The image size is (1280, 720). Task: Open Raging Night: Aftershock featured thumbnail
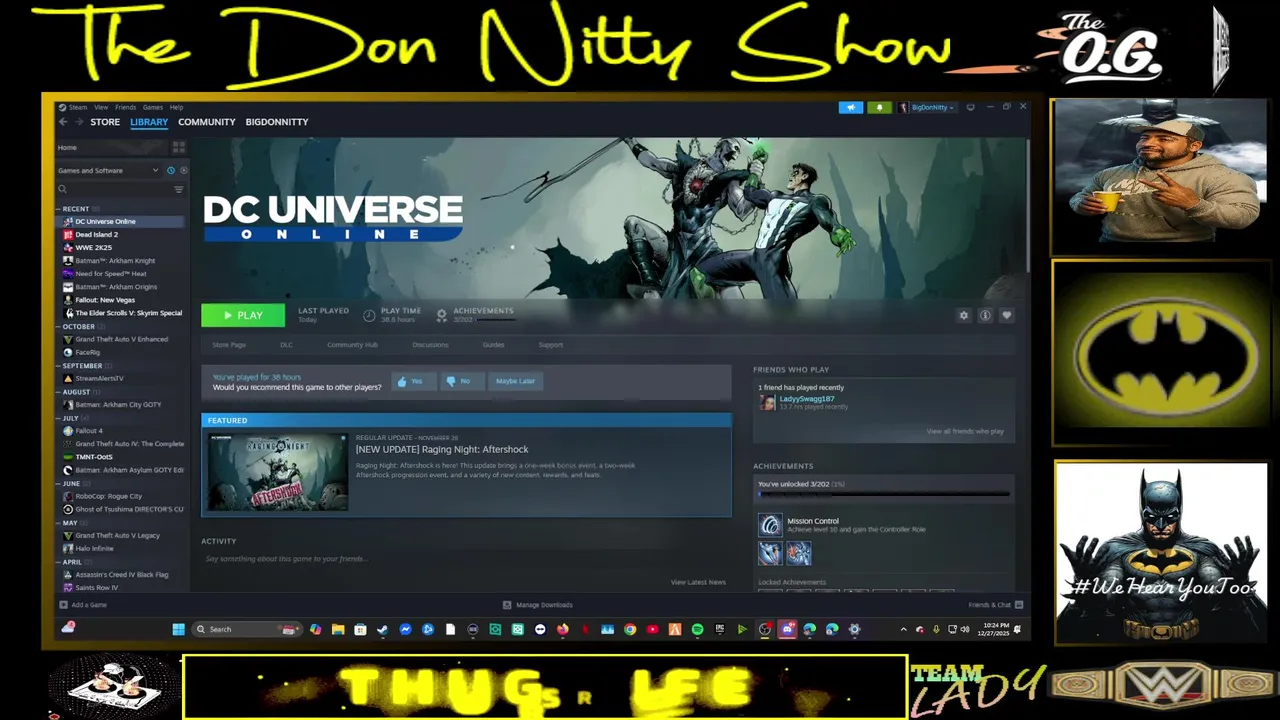(278, 472)
